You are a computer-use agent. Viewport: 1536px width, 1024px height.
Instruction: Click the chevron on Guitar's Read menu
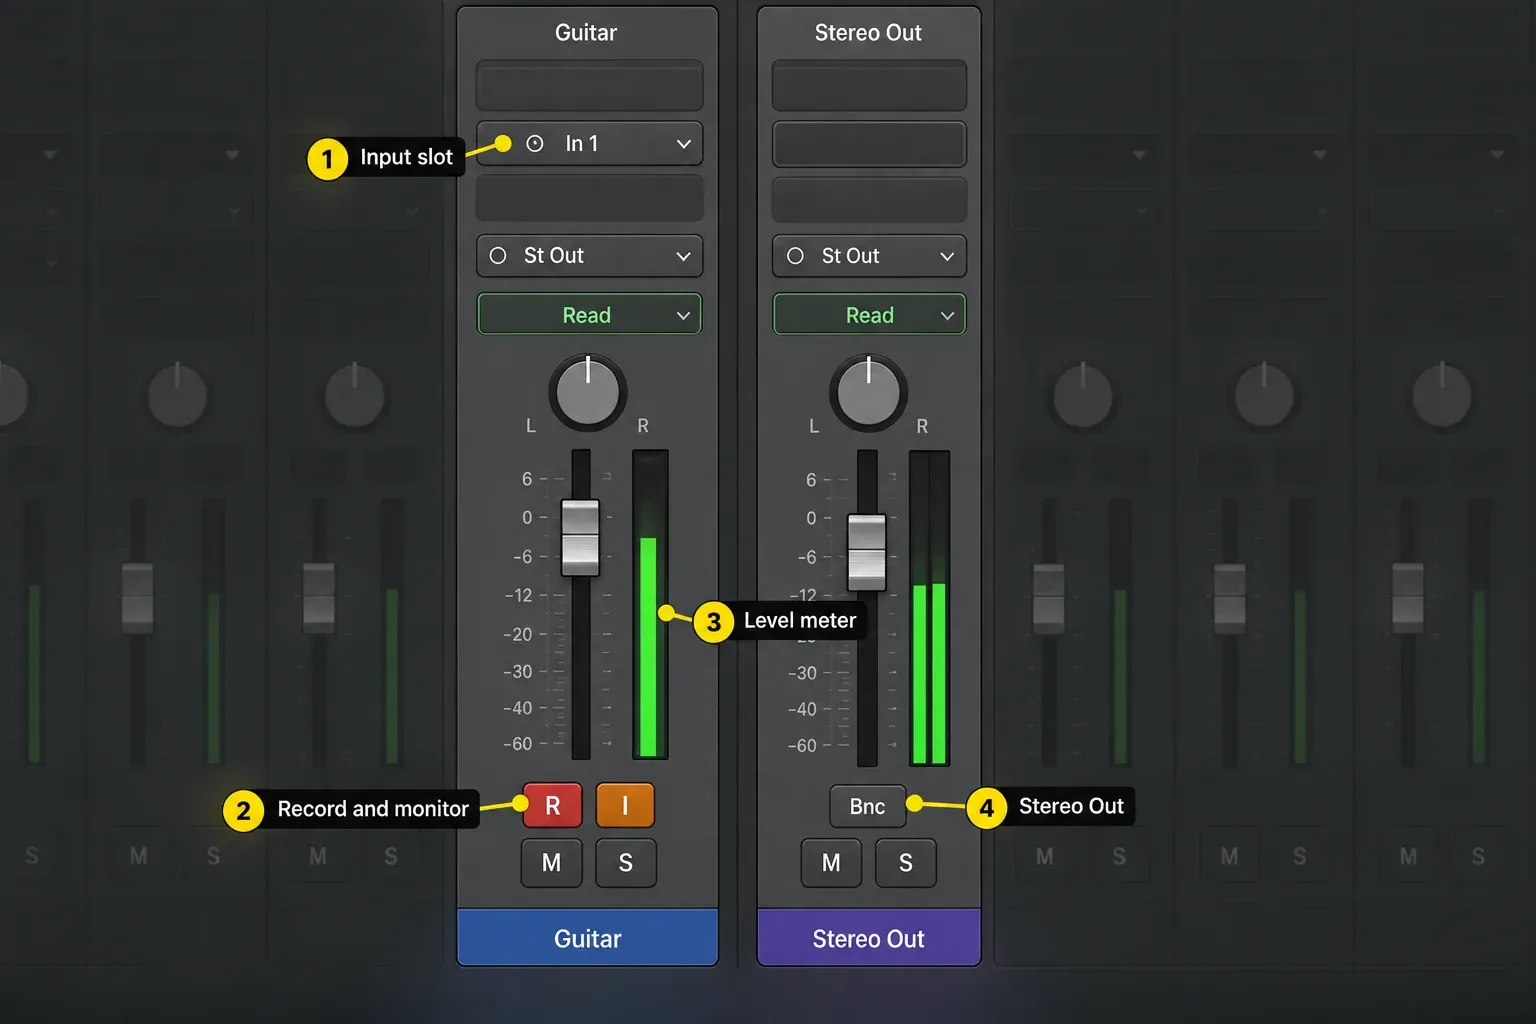click(x=684, y=316)
